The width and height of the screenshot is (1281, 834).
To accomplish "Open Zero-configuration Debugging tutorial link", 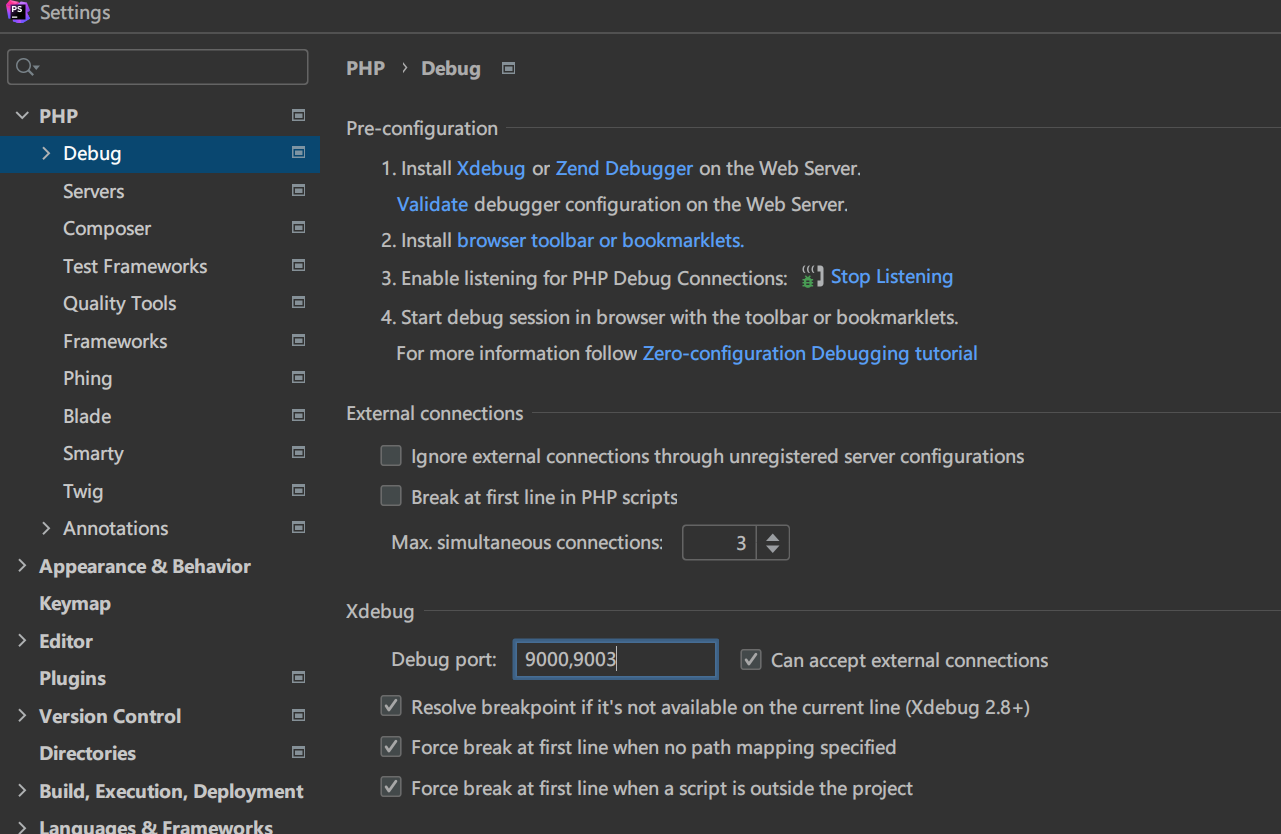I will [x=810, y=353].
